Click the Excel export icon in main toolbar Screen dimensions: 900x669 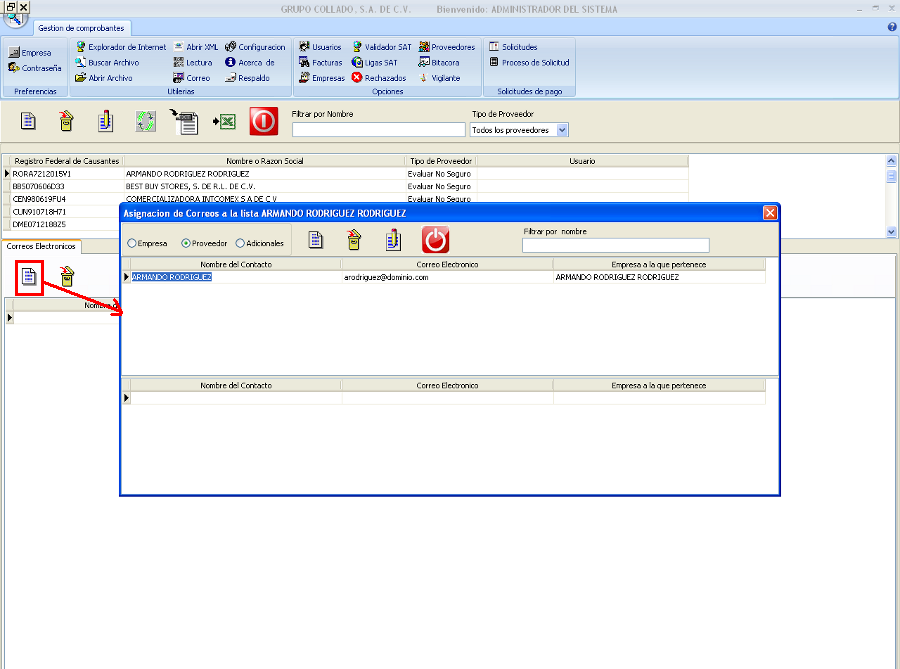(x=225, y=122)
